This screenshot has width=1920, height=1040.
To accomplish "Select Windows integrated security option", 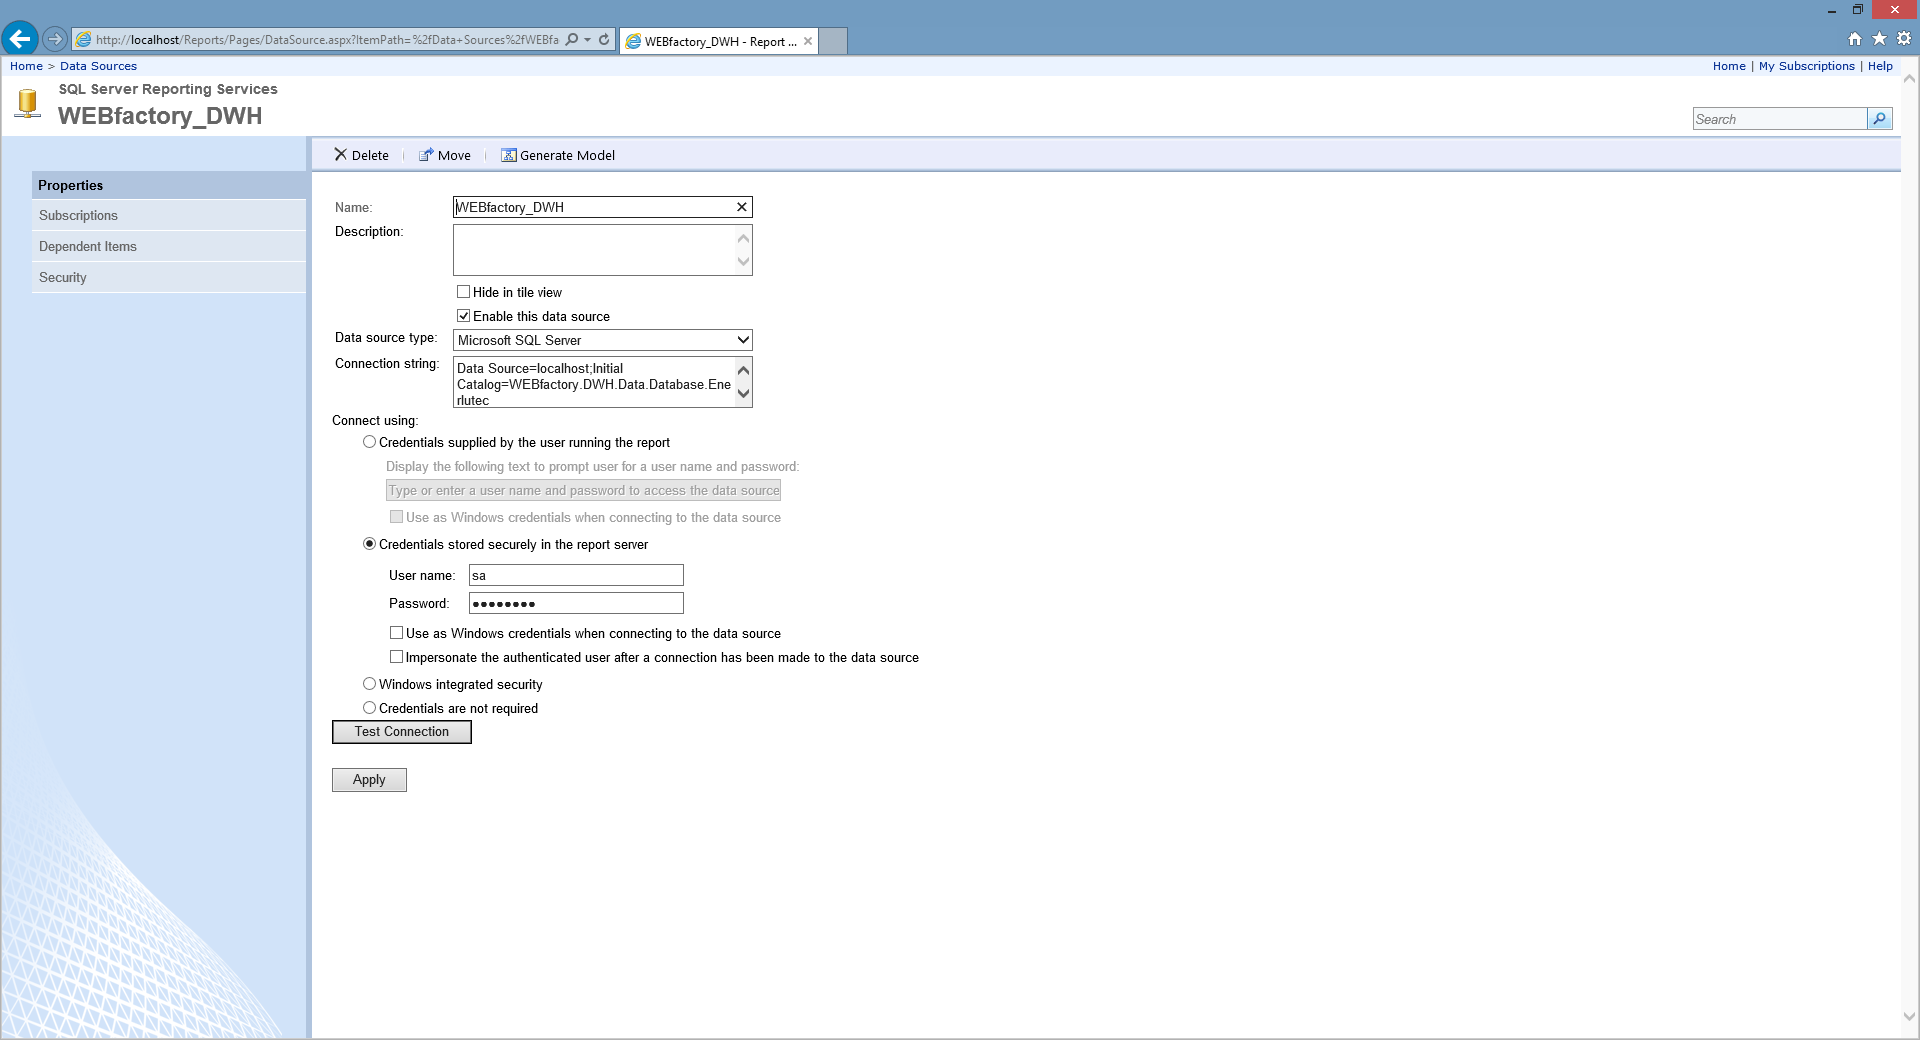I will point(370,684).
